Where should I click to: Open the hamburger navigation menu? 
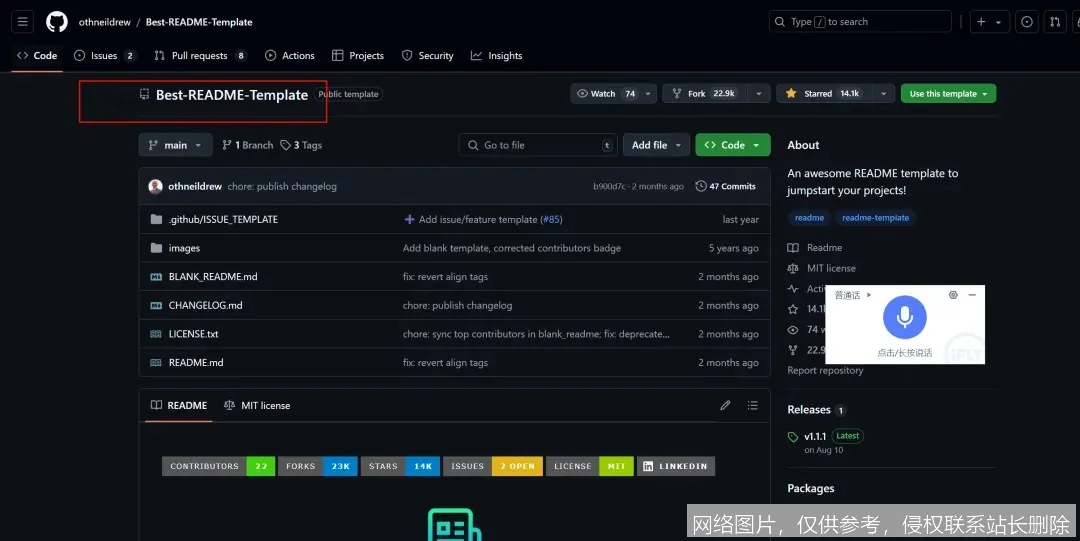click(23, 22)
